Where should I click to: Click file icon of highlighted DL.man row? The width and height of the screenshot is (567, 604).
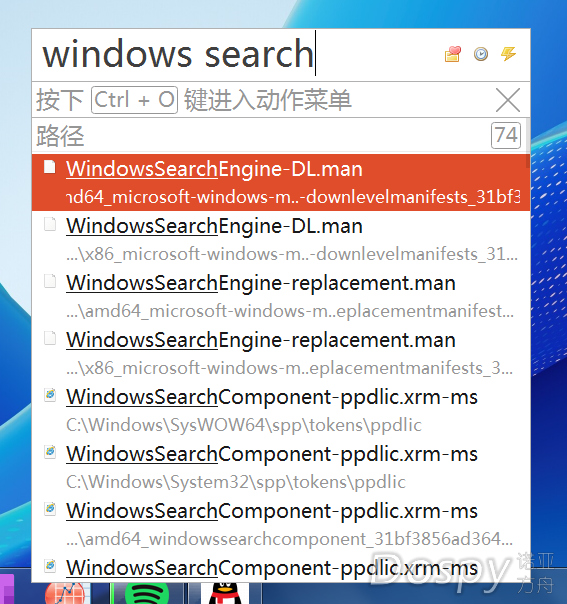click(x=50, y=167)
